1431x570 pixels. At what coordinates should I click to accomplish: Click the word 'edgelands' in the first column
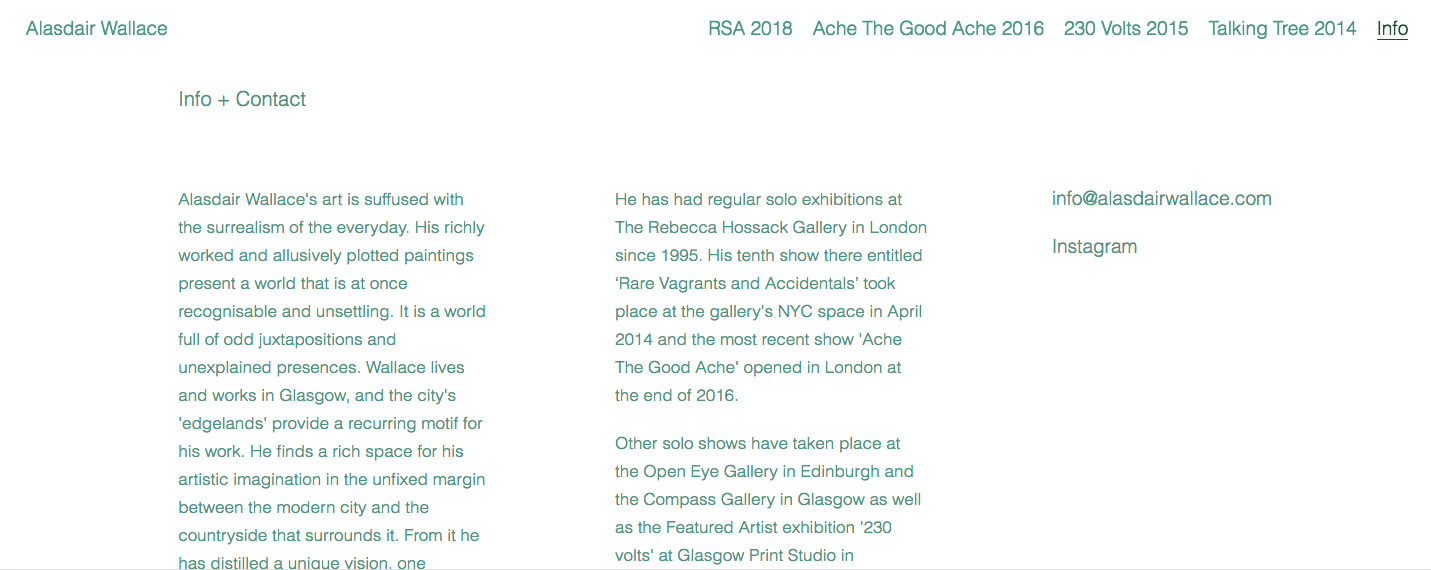[x=221, y=424]
